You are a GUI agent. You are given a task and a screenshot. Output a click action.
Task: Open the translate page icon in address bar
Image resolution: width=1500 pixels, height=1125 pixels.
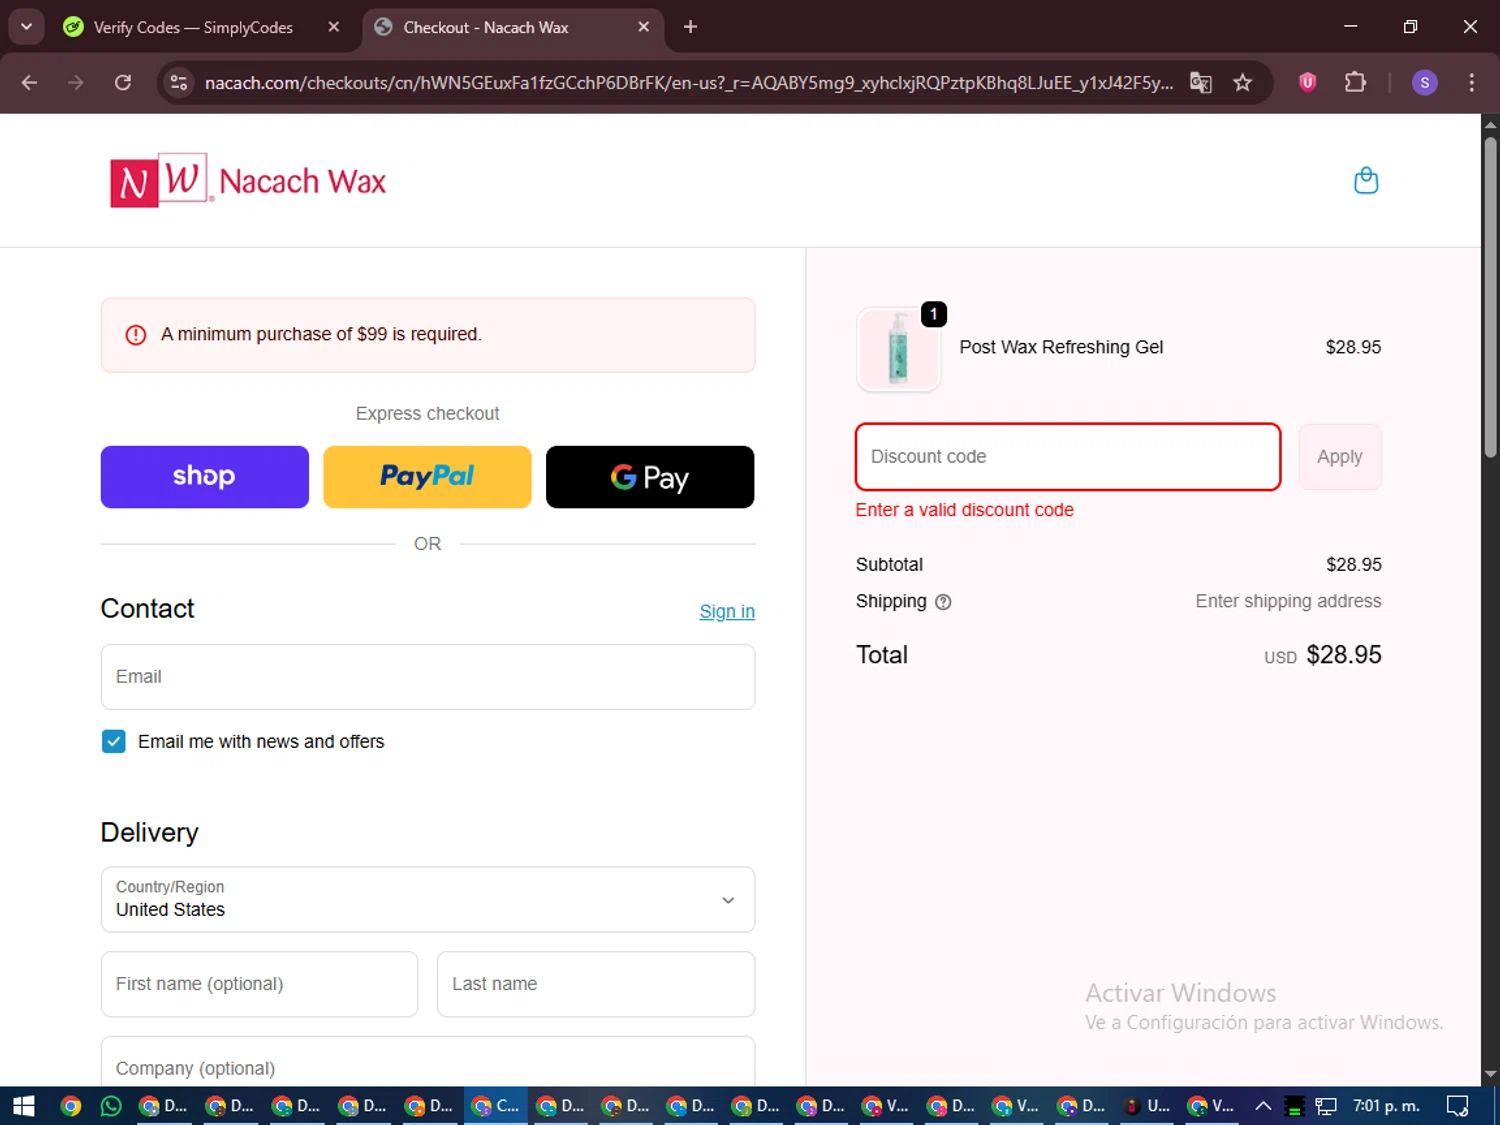point(1200,83)
